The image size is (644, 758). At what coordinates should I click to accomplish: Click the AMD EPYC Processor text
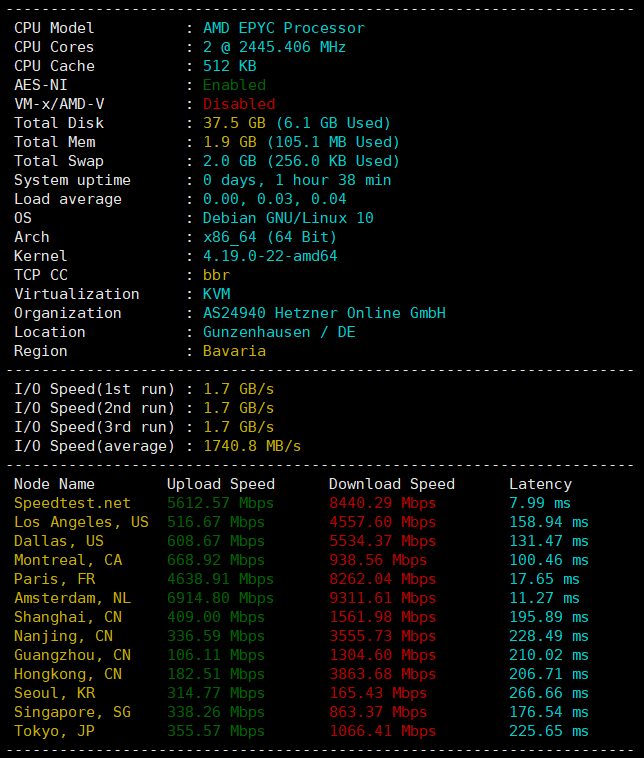pos(283,28)
